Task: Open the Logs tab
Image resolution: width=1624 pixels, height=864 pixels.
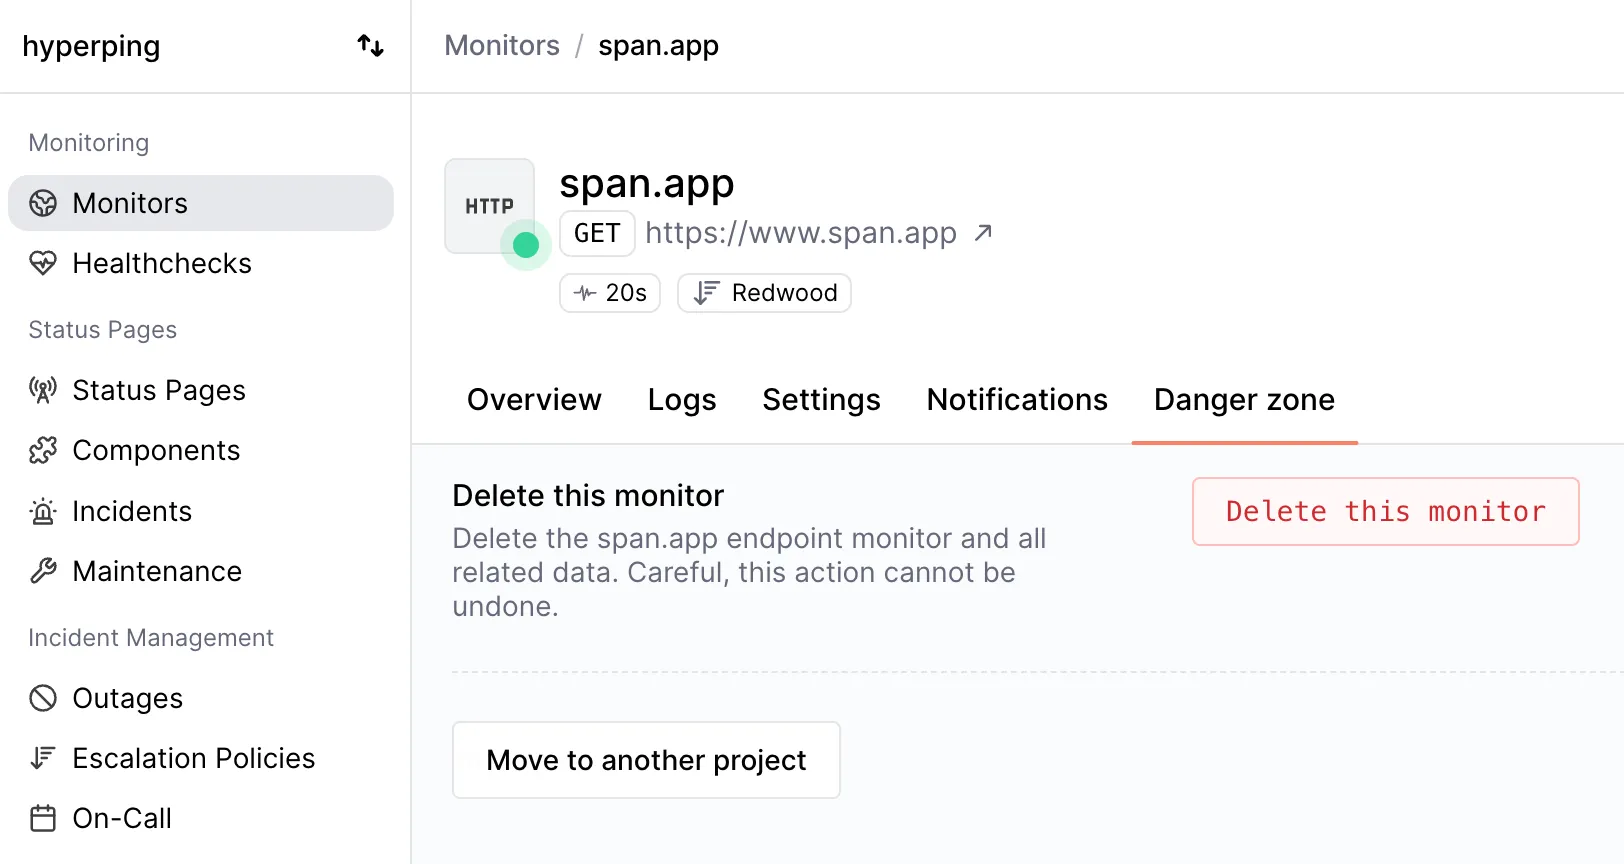Action: pyautogui.click(x=682, y=400)
